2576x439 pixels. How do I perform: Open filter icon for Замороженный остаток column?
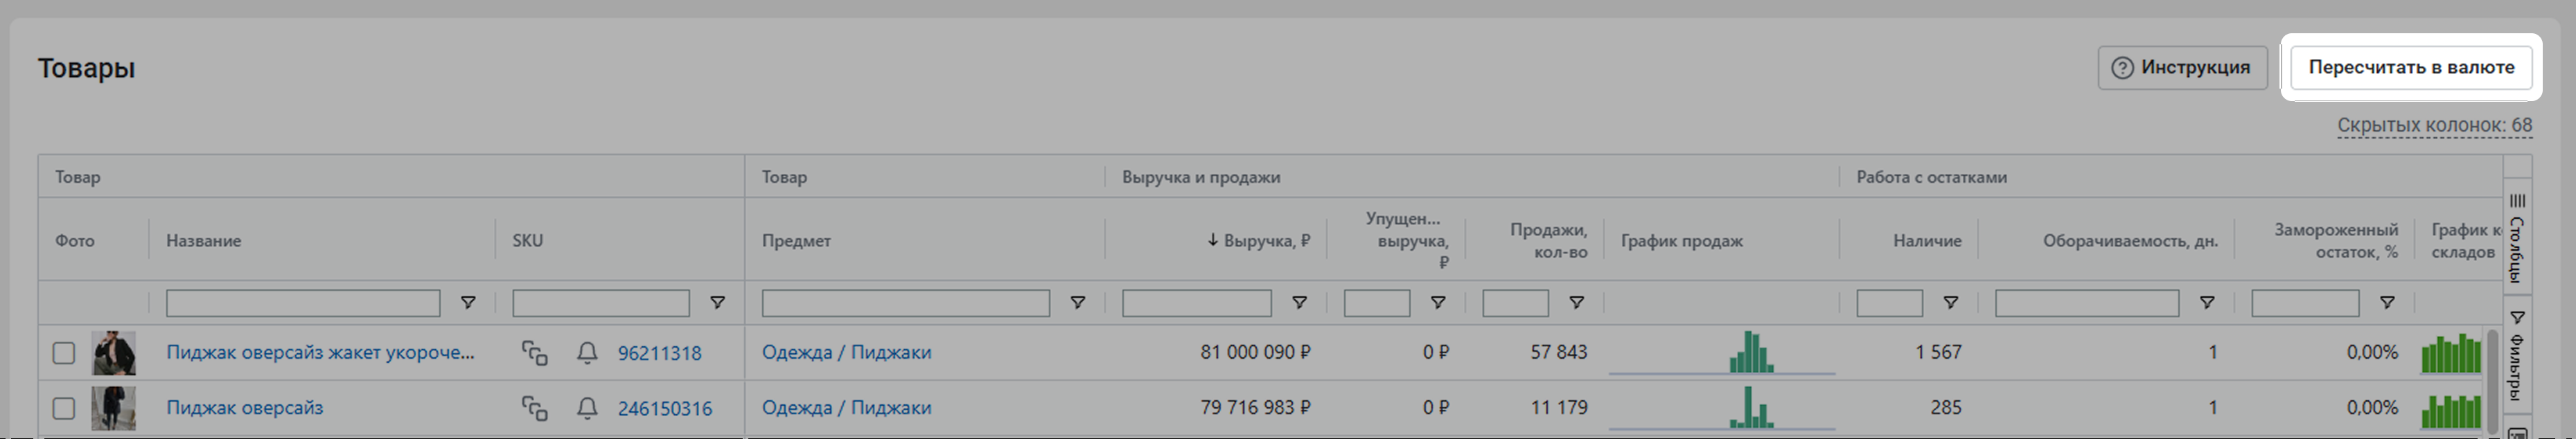[2387, 302]
